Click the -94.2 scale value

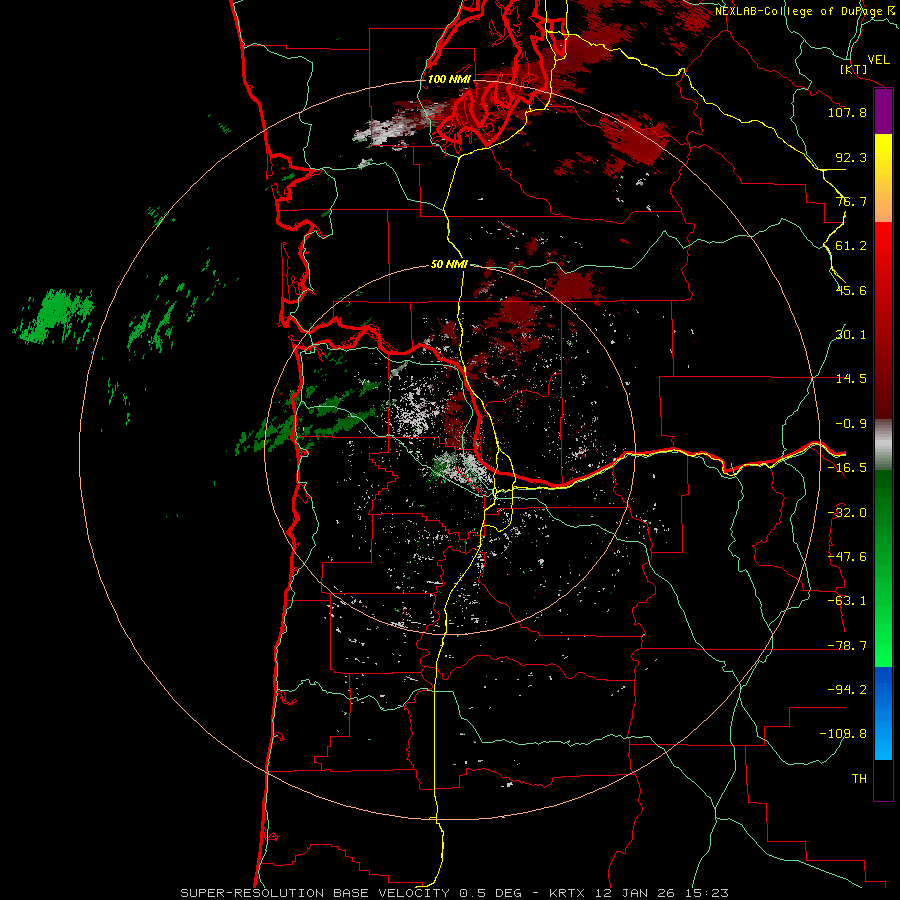847,690
